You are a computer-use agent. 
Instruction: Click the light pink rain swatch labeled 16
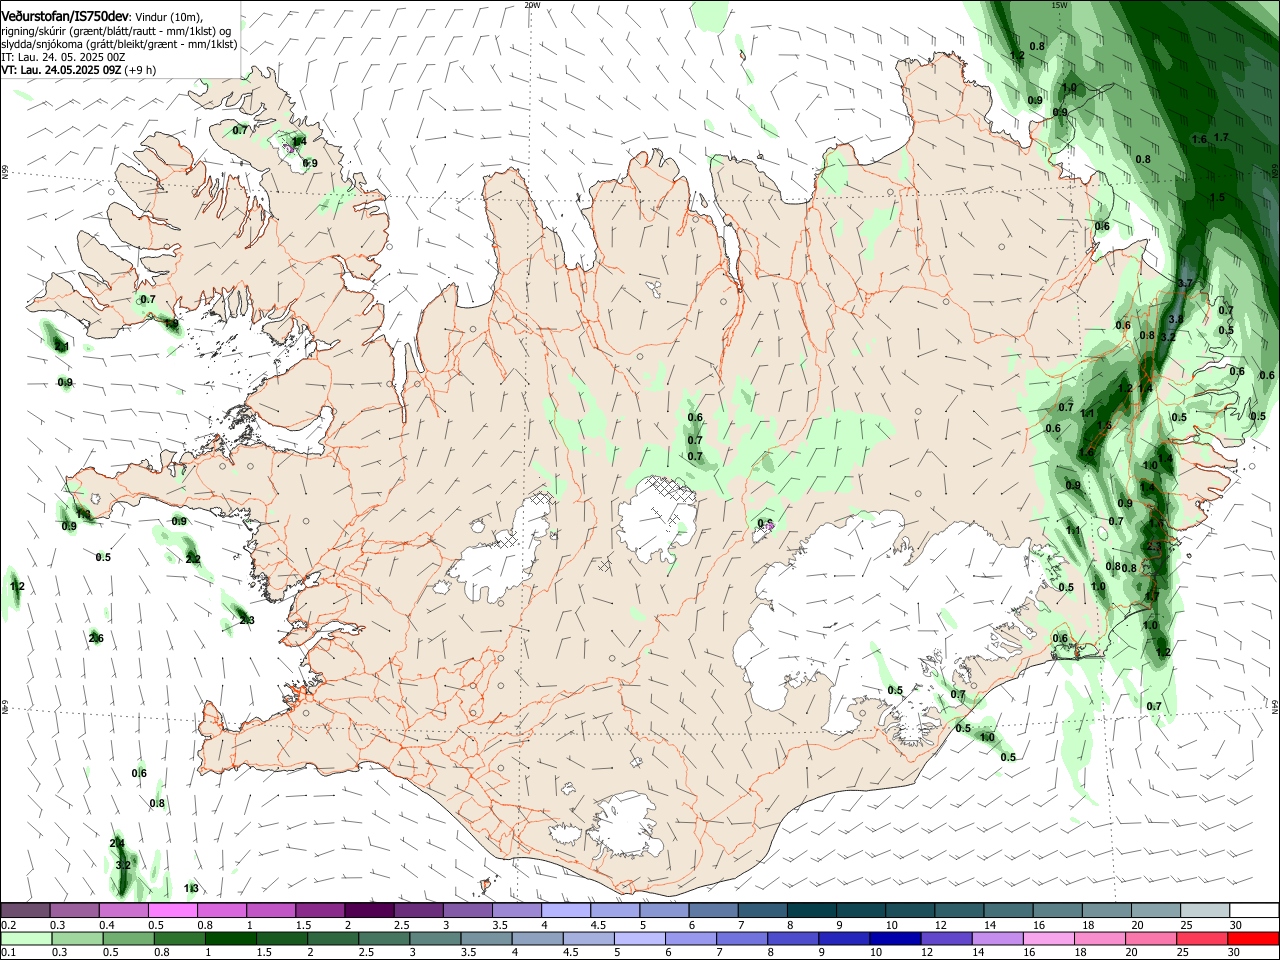click(1048, 939)
